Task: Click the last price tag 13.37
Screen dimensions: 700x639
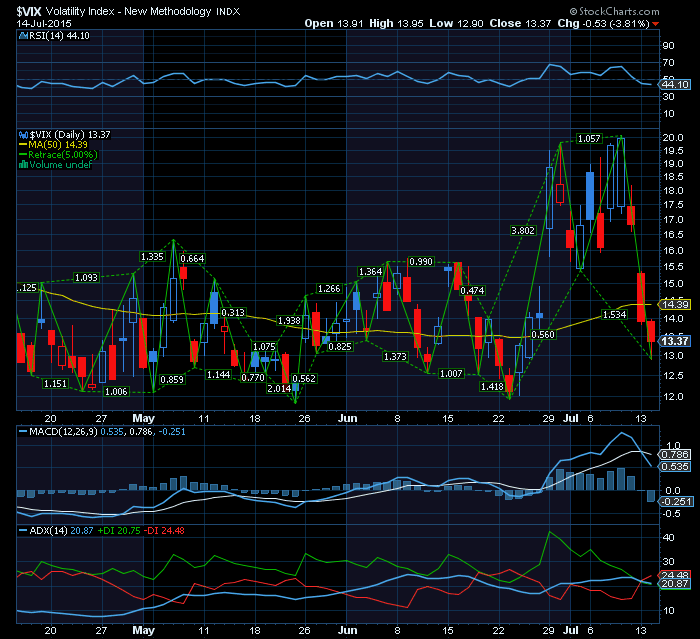Action: [675, 341]
